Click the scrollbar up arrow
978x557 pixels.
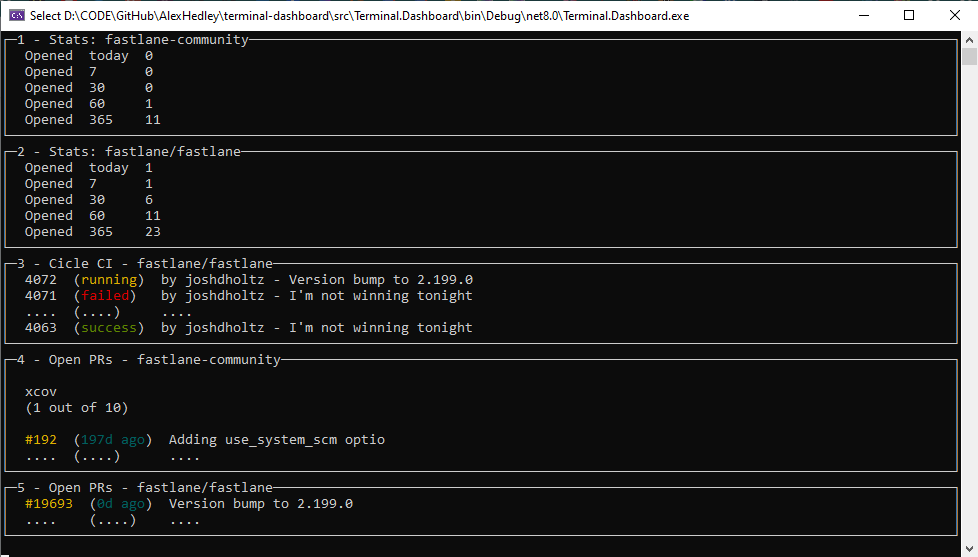tap(969, 40)
